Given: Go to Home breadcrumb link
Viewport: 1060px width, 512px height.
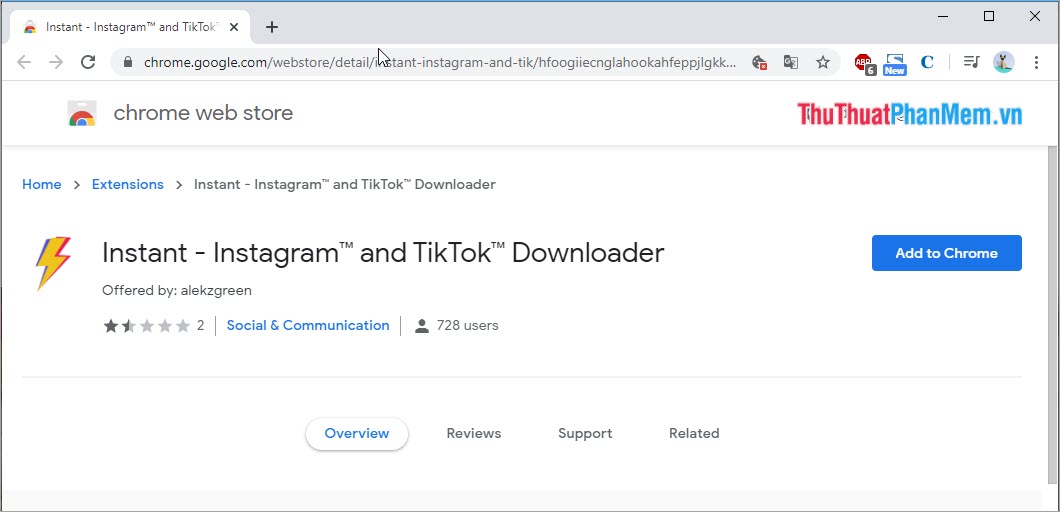Looking at the screenshot, I should click(x=42, y=185).
